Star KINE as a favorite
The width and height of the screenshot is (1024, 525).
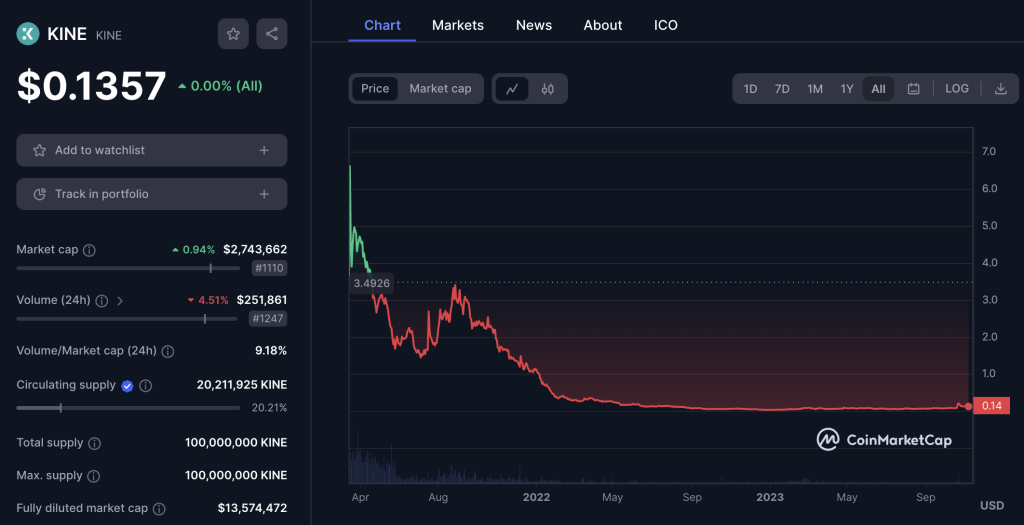pos(233,34)
